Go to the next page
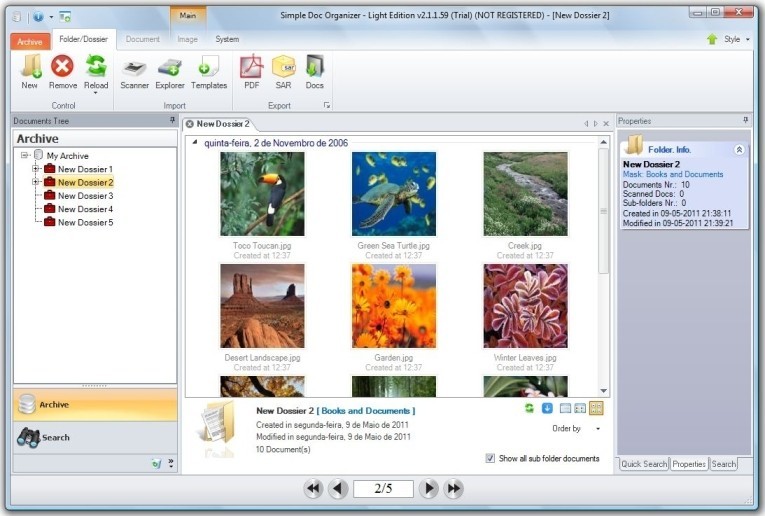The height and width of the screenshot is (516, 765). [429, 488]
